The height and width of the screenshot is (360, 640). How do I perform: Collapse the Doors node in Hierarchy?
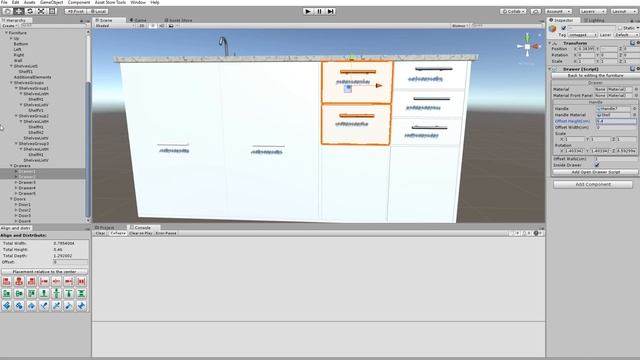click(x=11, y=199)
